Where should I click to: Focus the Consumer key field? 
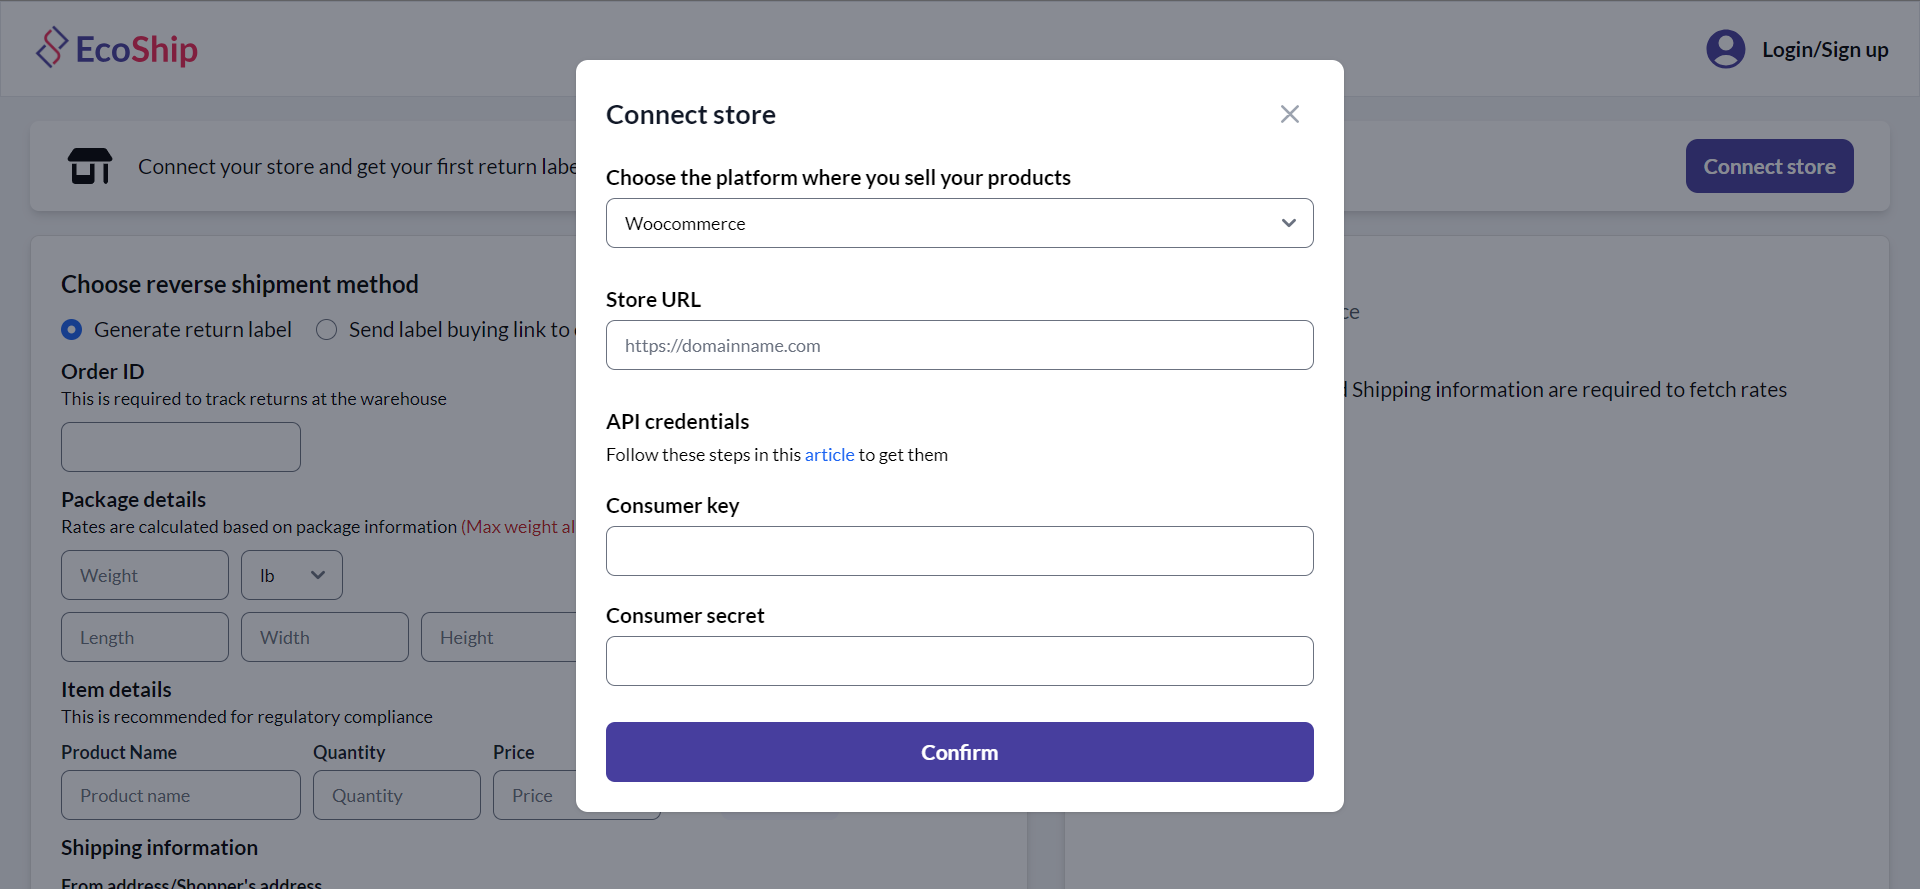[x=959, y=551]
